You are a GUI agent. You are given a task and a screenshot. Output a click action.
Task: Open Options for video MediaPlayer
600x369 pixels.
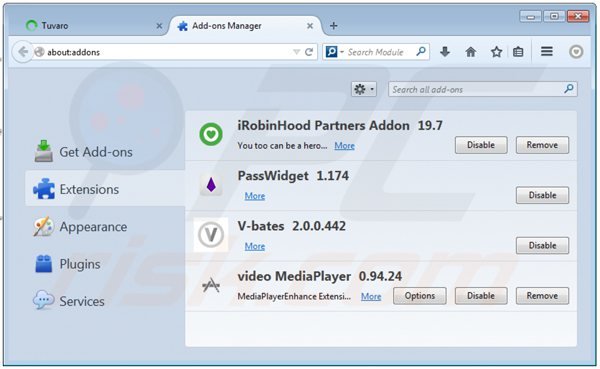click(x=420, y=296)
